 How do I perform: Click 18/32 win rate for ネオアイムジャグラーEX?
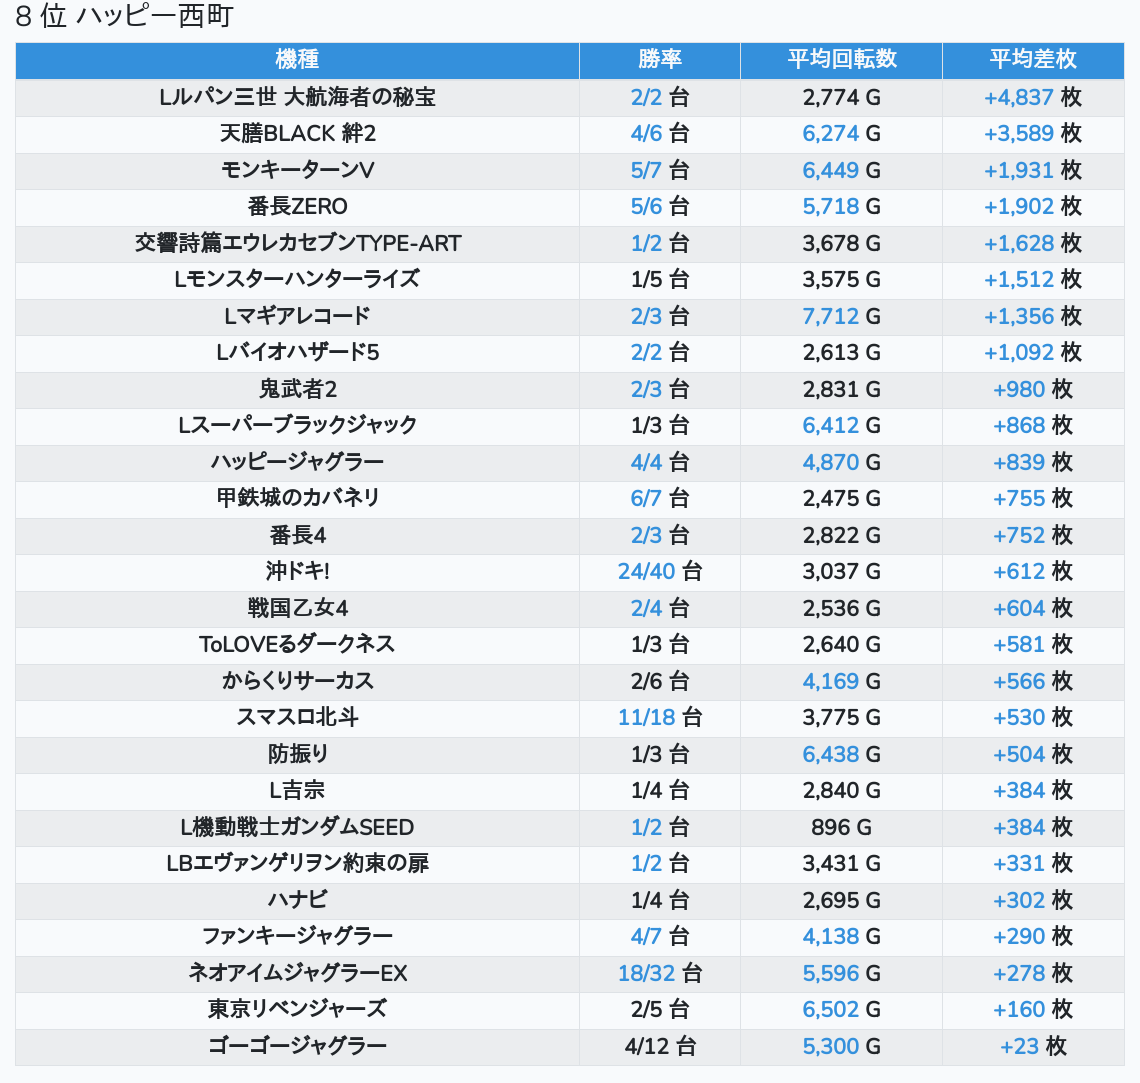pos(647,973)
